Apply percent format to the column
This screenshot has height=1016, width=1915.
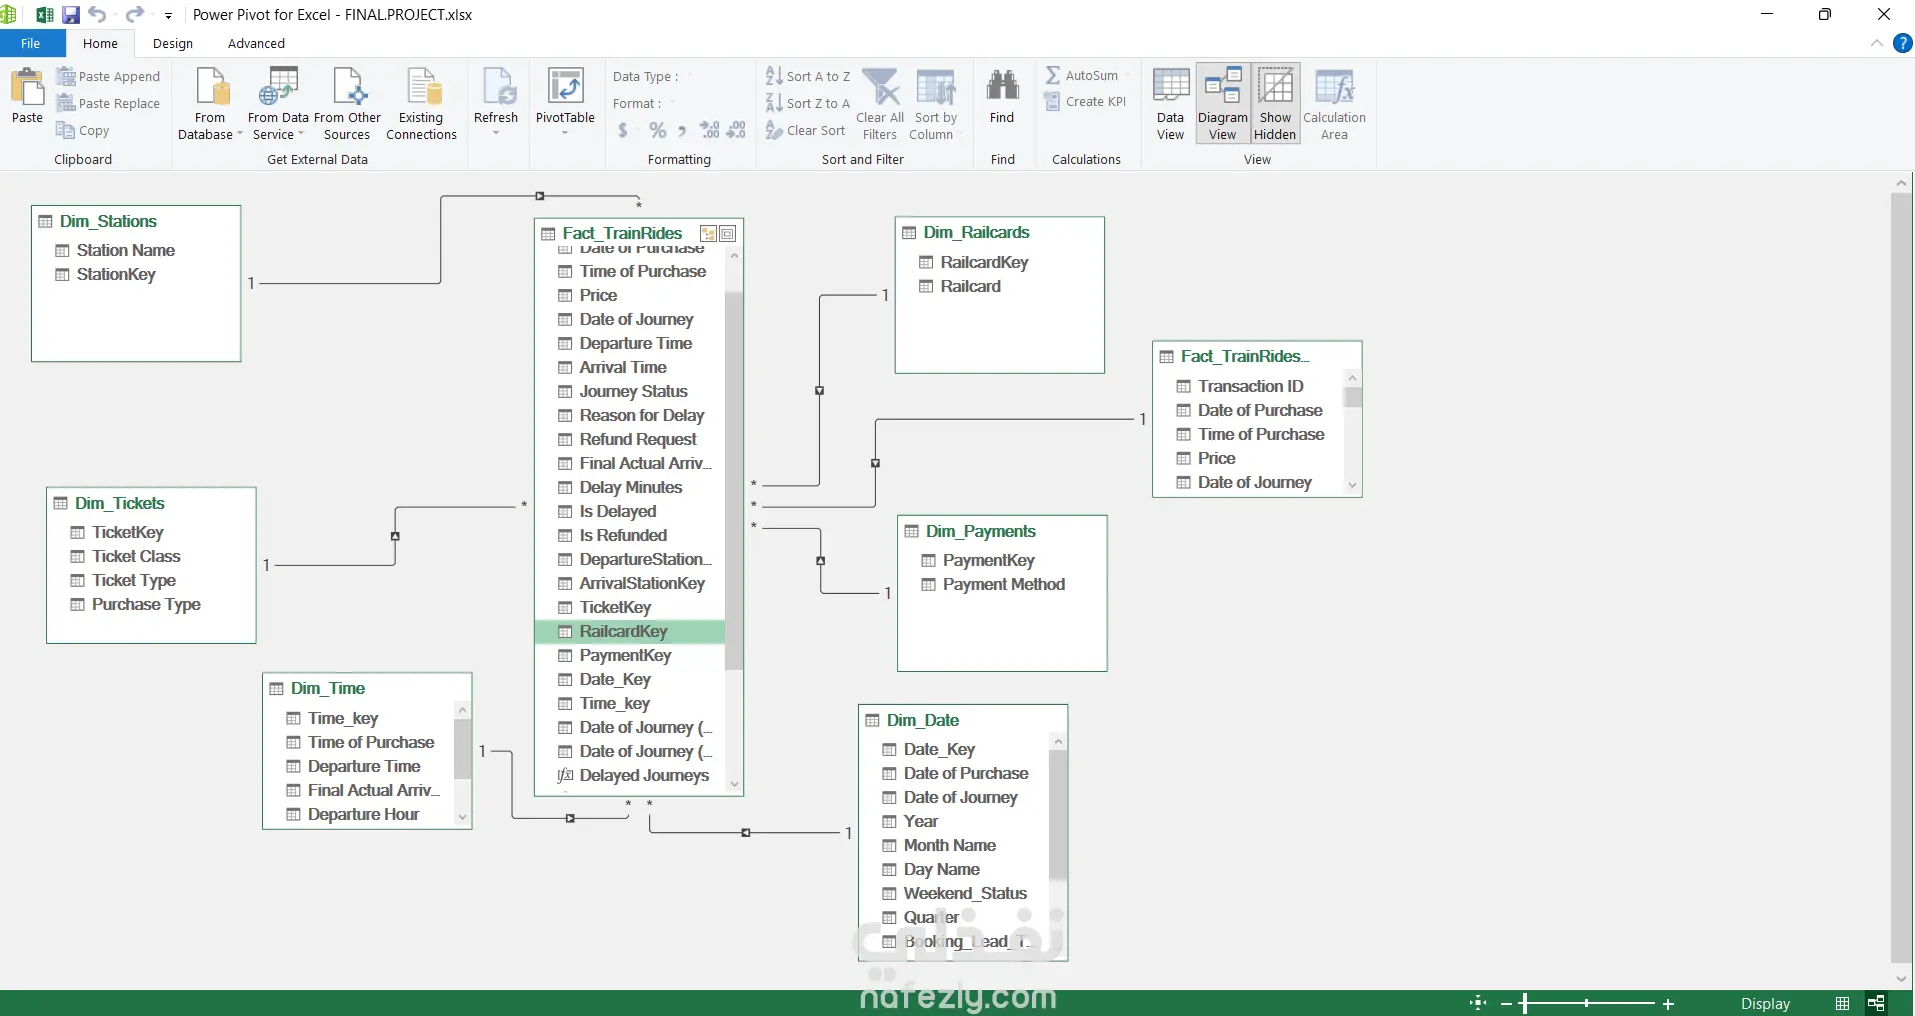point(657,130)
